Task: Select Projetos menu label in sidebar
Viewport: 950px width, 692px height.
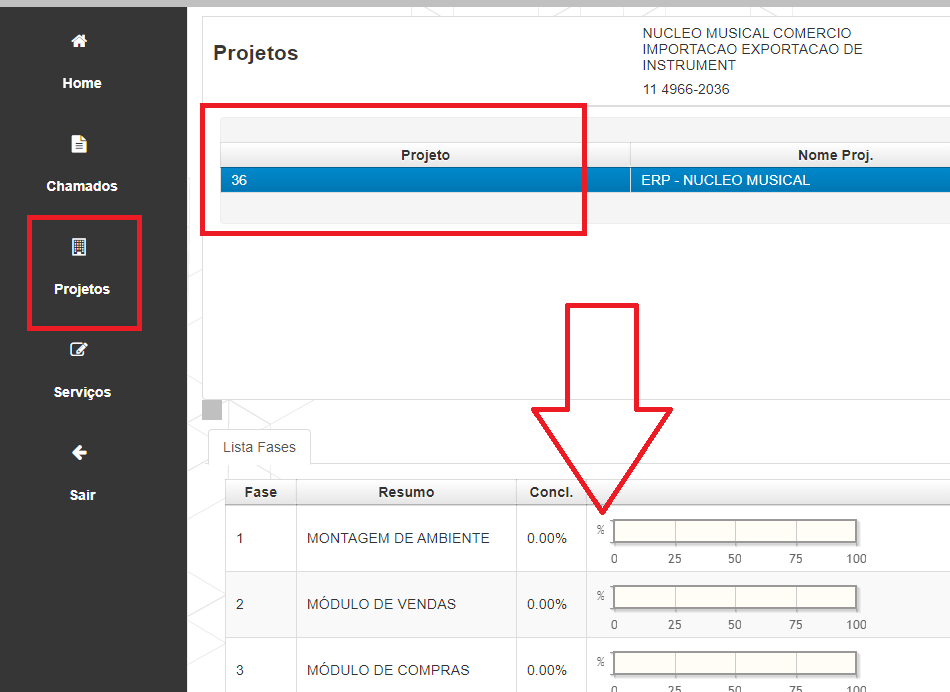Action: pyautogui.click(x=82, y=289)
